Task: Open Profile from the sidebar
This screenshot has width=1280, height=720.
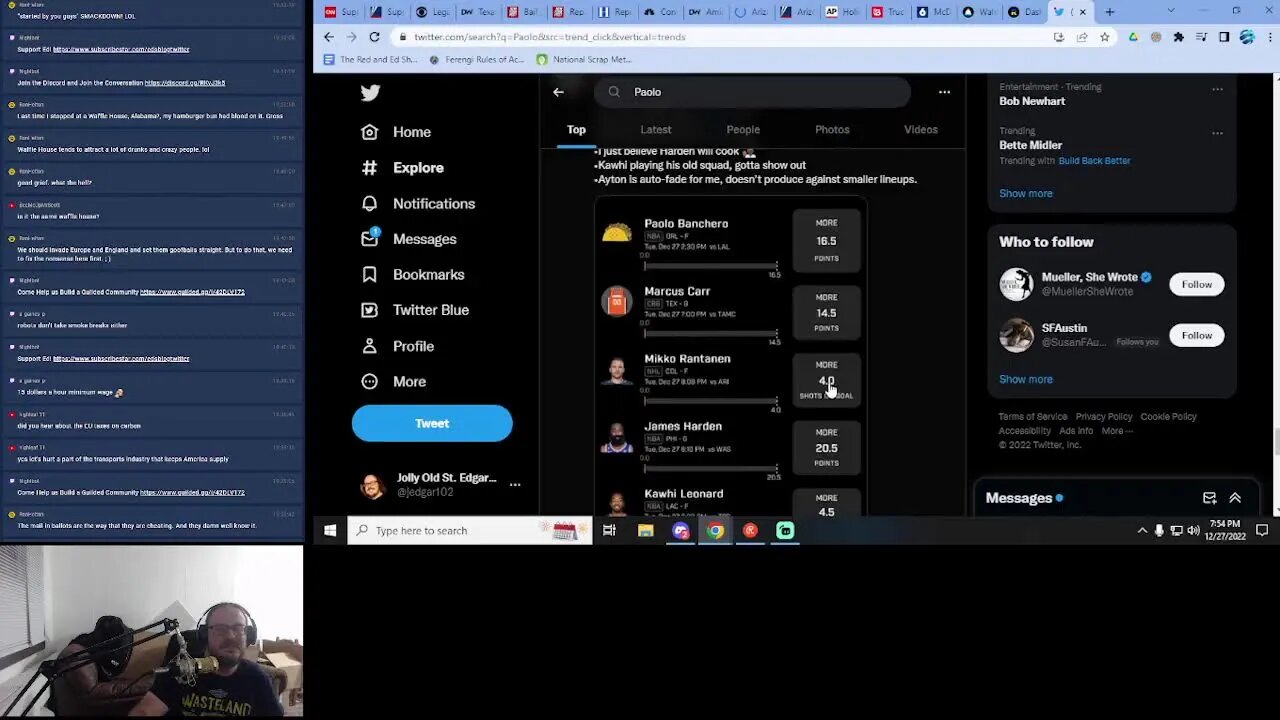Action: [397, 346]
